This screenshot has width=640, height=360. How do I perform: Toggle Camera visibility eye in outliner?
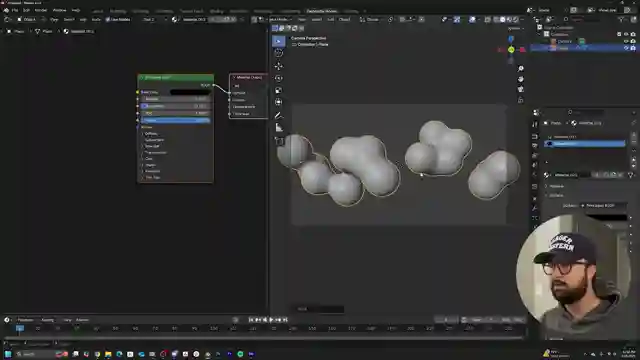coord(626,41)
